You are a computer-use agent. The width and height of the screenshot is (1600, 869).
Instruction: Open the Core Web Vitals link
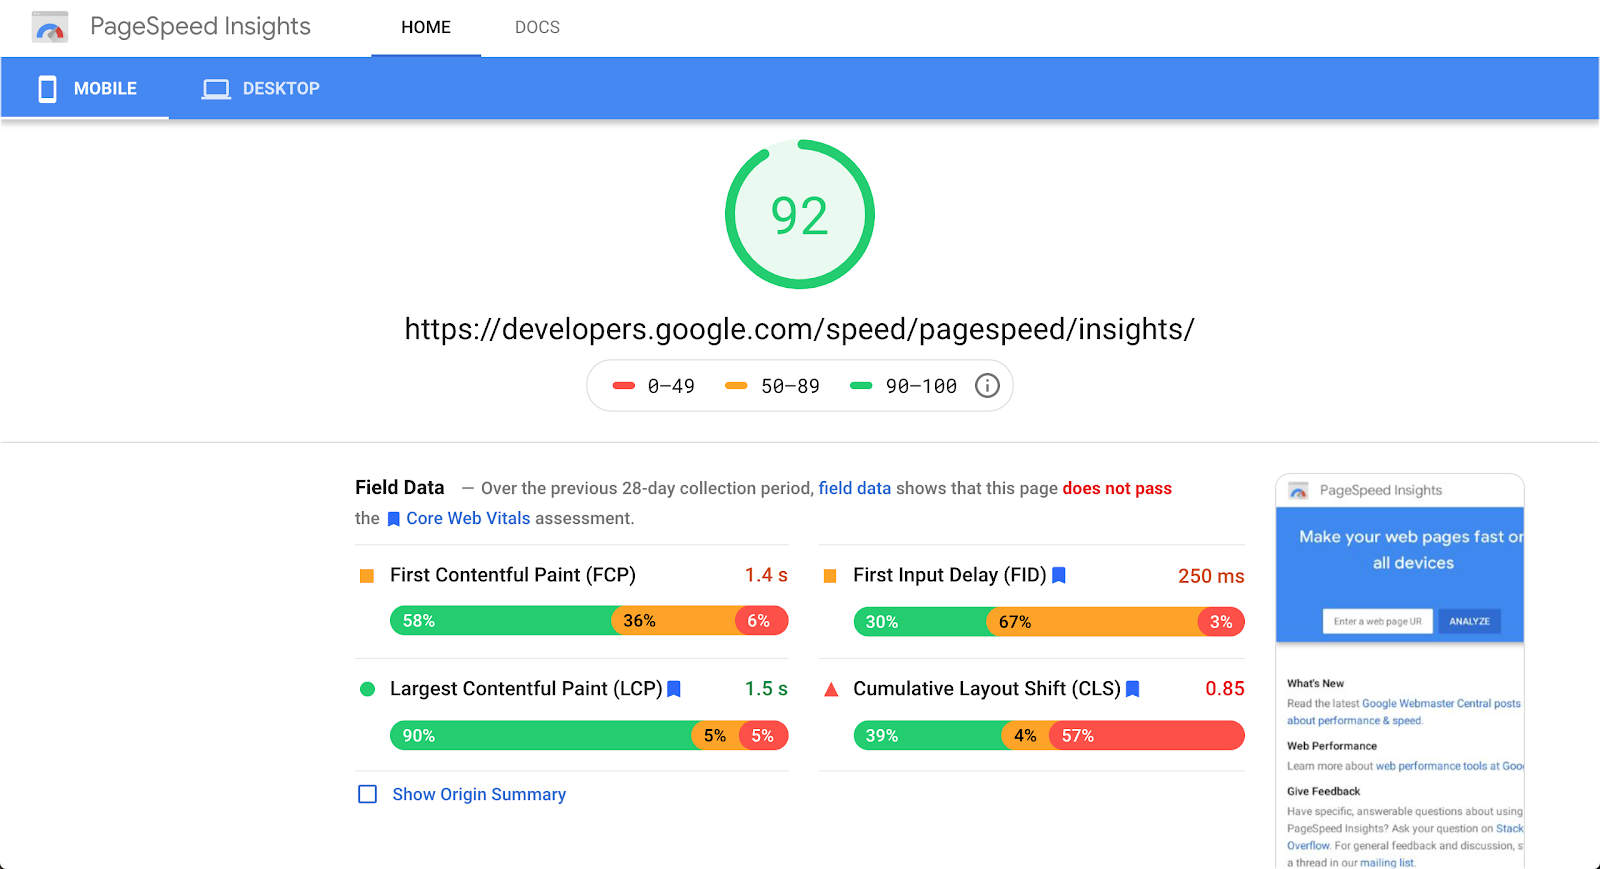(468, 518)
